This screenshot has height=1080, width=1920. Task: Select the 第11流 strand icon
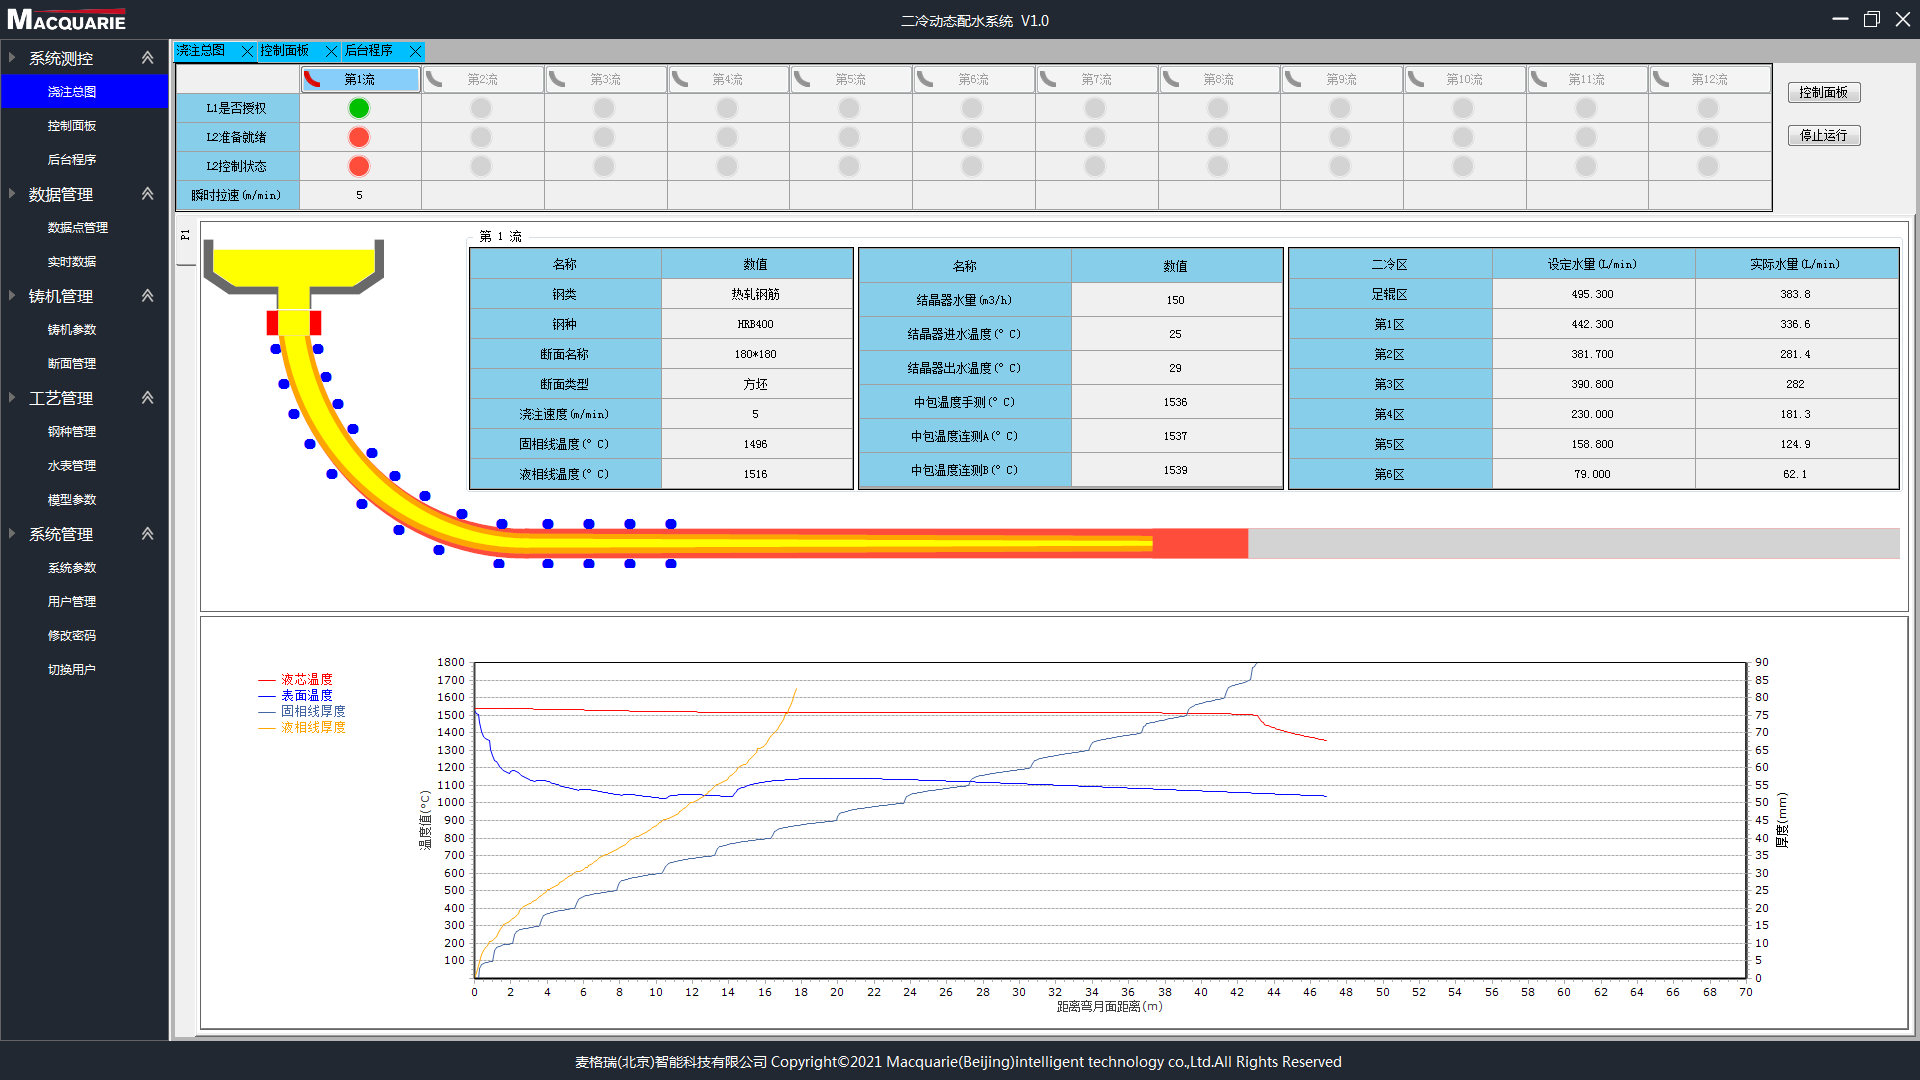tap(1540, 79)
